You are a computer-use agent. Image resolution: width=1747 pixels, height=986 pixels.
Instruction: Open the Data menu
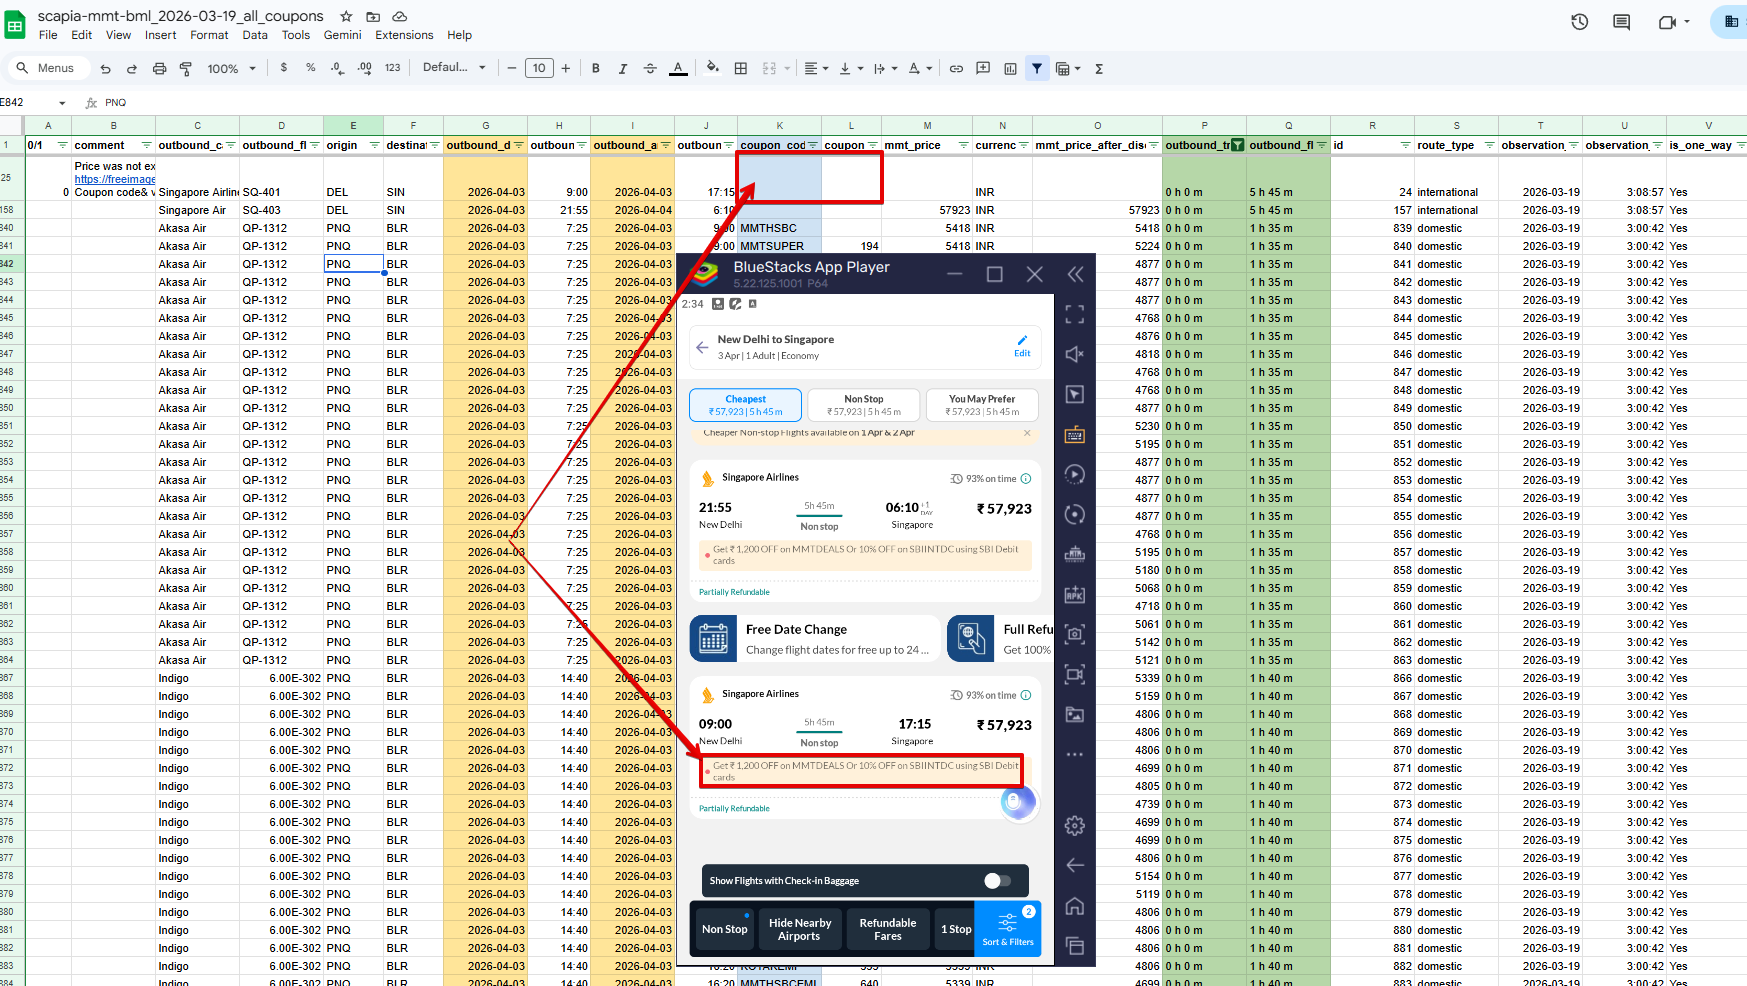coord(255,35)
